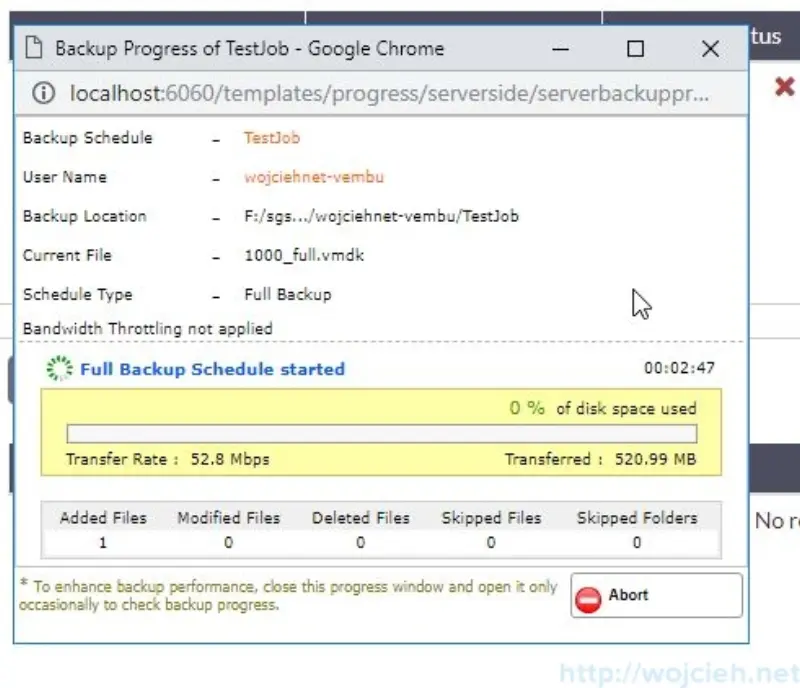Click the Skipped Files column header
Screen dimensions: 800x688
[491, 517]
